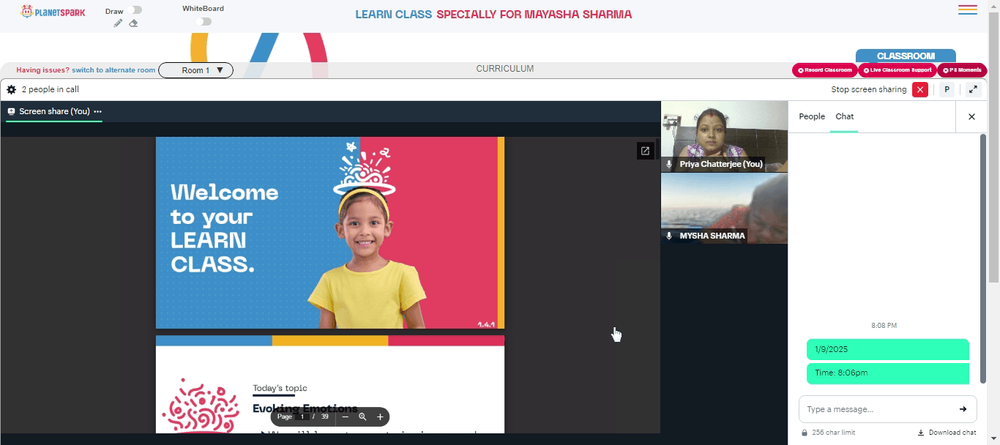Click the 1/9/2025 chat message
Screen dimensions: 1000x445
click(888, 349)
